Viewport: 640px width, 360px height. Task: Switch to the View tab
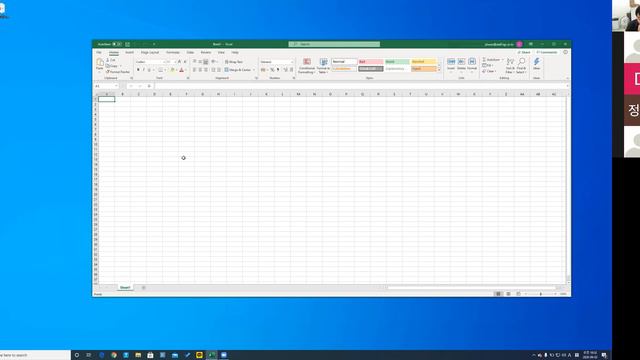coord(221,52)
